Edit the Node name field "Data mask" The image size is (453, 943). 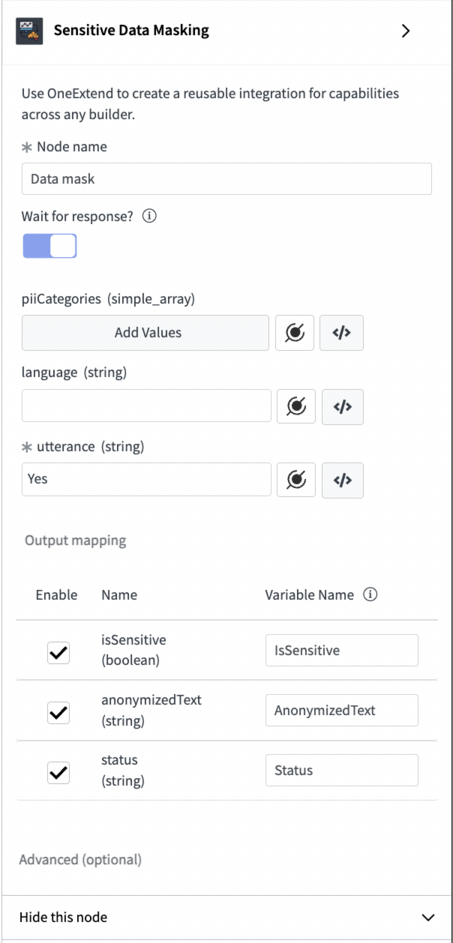[226, 179]
